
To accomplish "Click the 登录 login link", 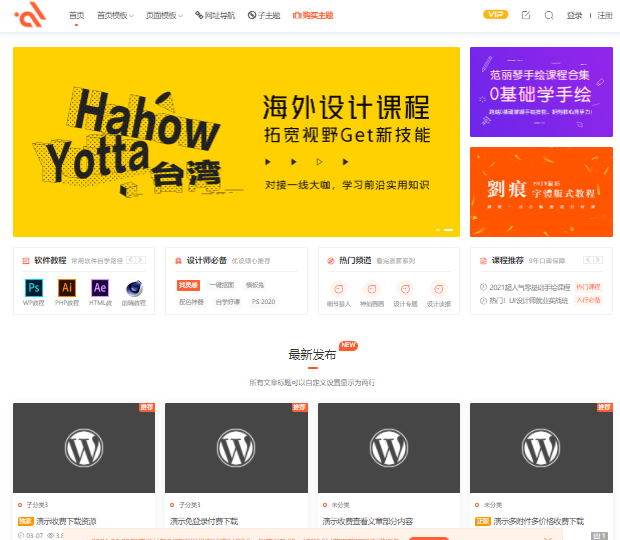I will pyautogui.click(x=574, y=15).
